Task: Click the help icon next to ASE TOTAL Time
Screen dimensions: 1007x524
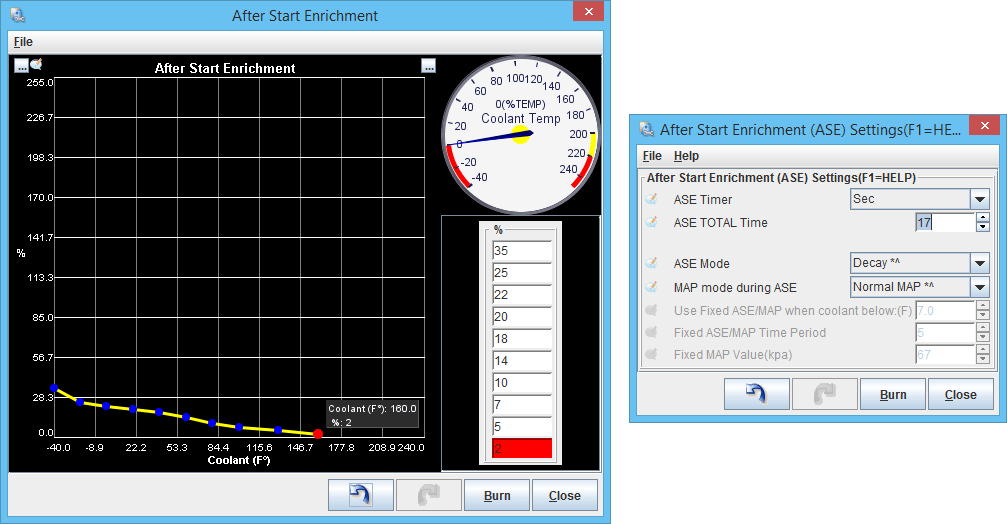Action: coord(652,222)
